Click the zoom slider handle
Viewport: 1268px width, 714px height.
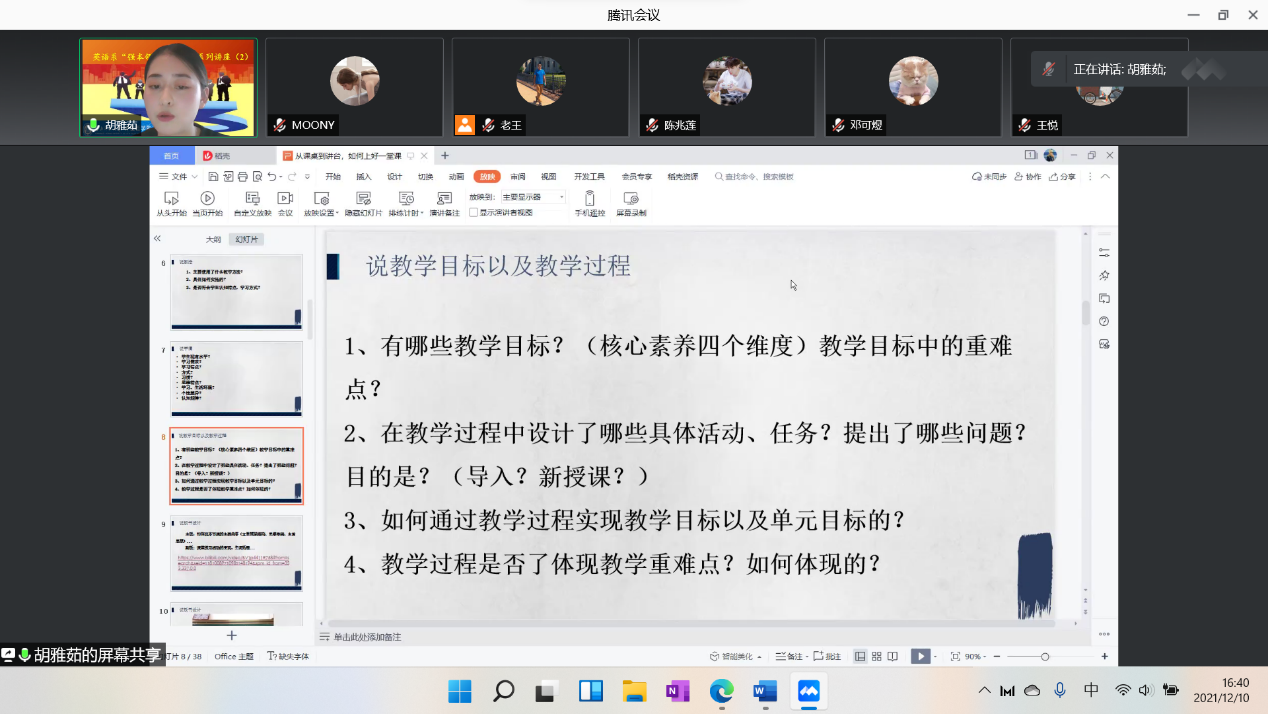[x=1045, y=656]
